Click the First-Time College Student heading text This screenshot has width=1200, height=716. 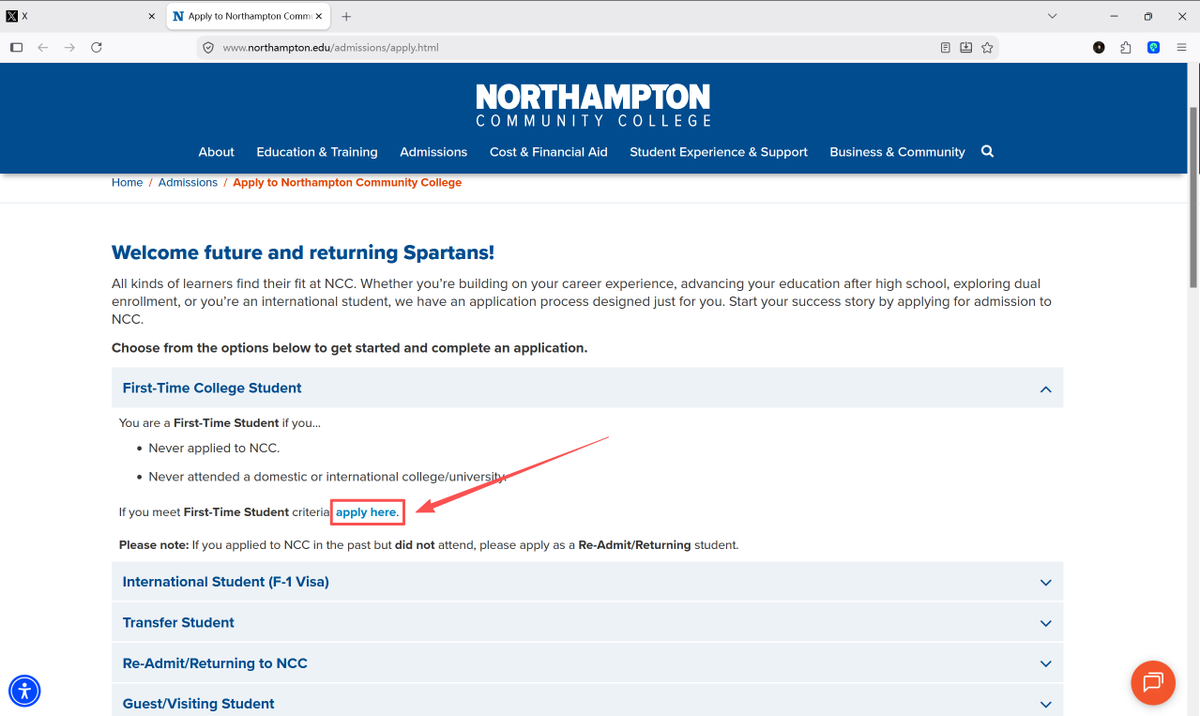click(x=212, y=388)
